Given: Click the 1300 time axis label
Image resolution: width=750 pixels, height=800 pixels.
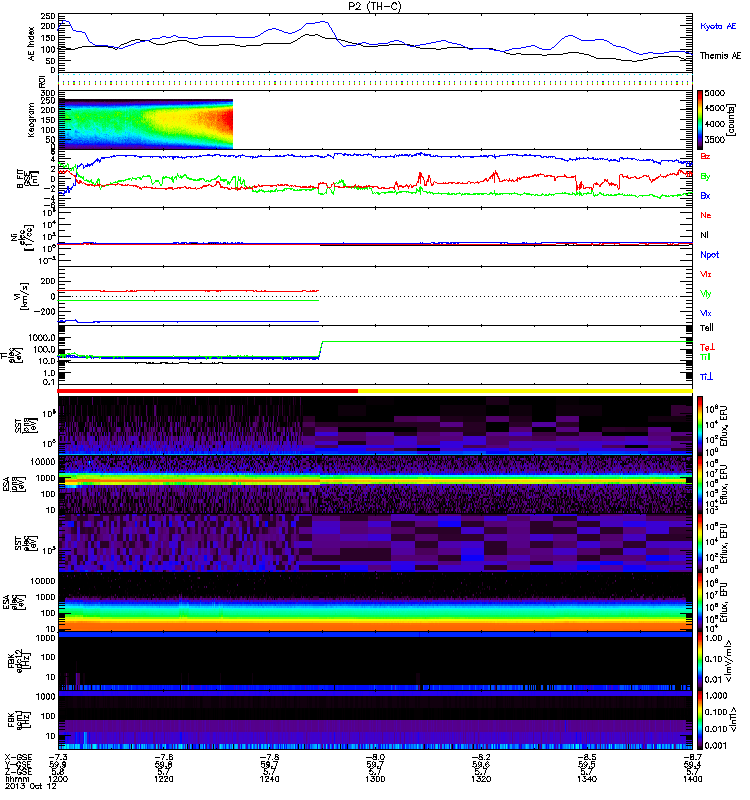Looking at the screenshot, I should (375, 779).
